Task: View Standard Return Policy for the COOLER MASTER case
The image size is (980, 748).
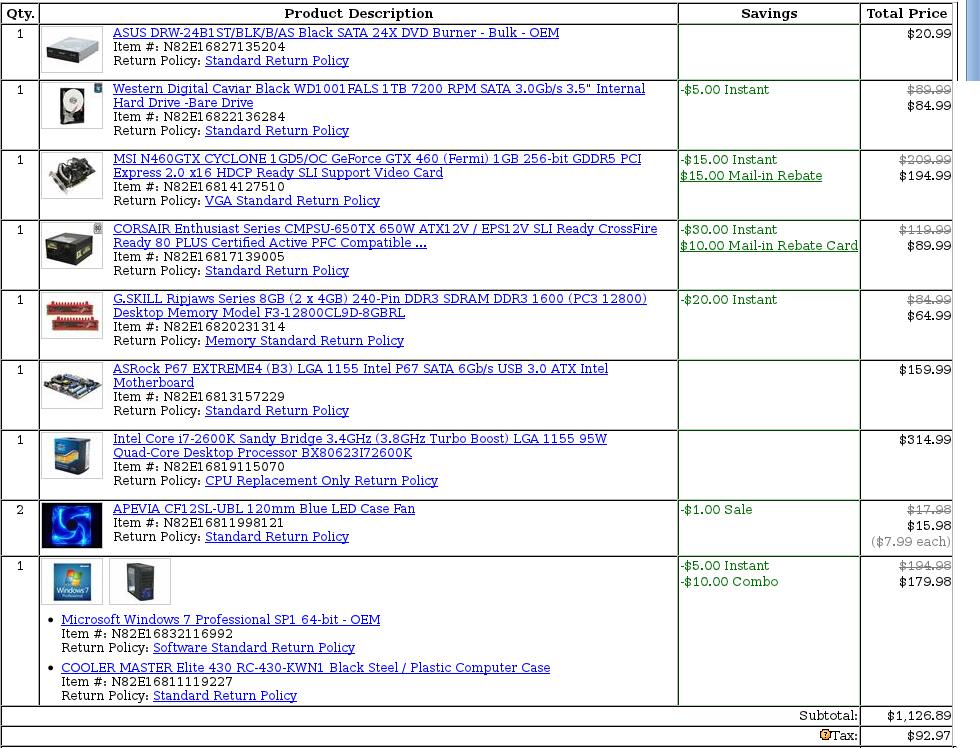Action: (225, 696)
